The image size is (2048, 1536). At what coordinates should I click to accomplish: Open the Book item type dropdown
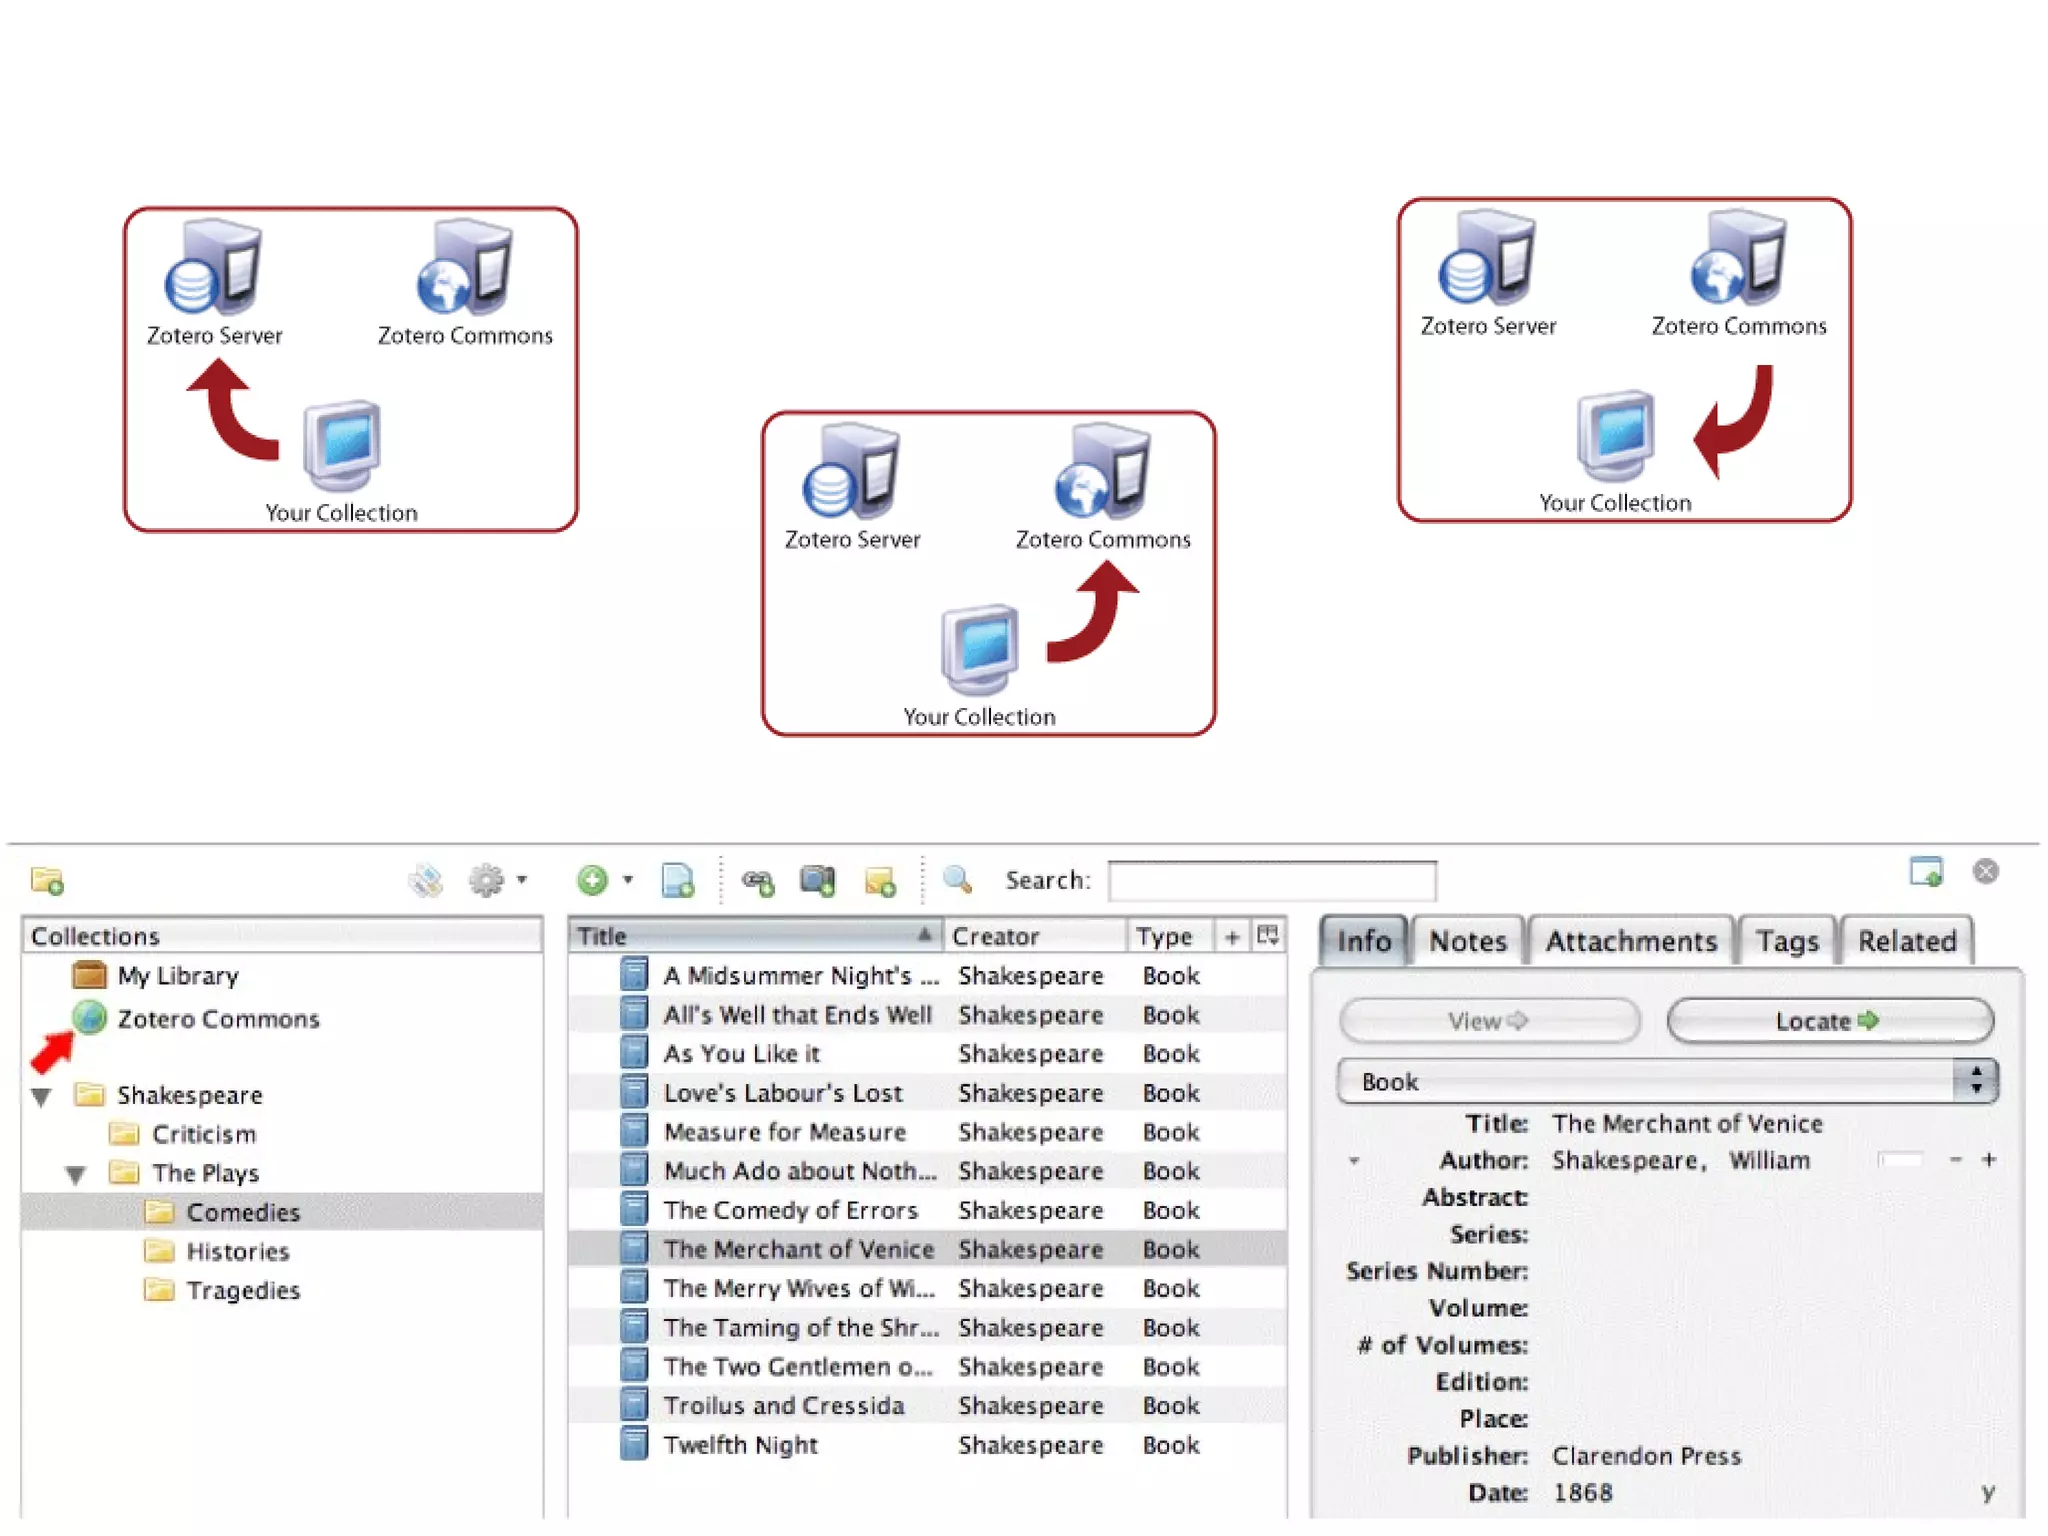point(1666,1081)
